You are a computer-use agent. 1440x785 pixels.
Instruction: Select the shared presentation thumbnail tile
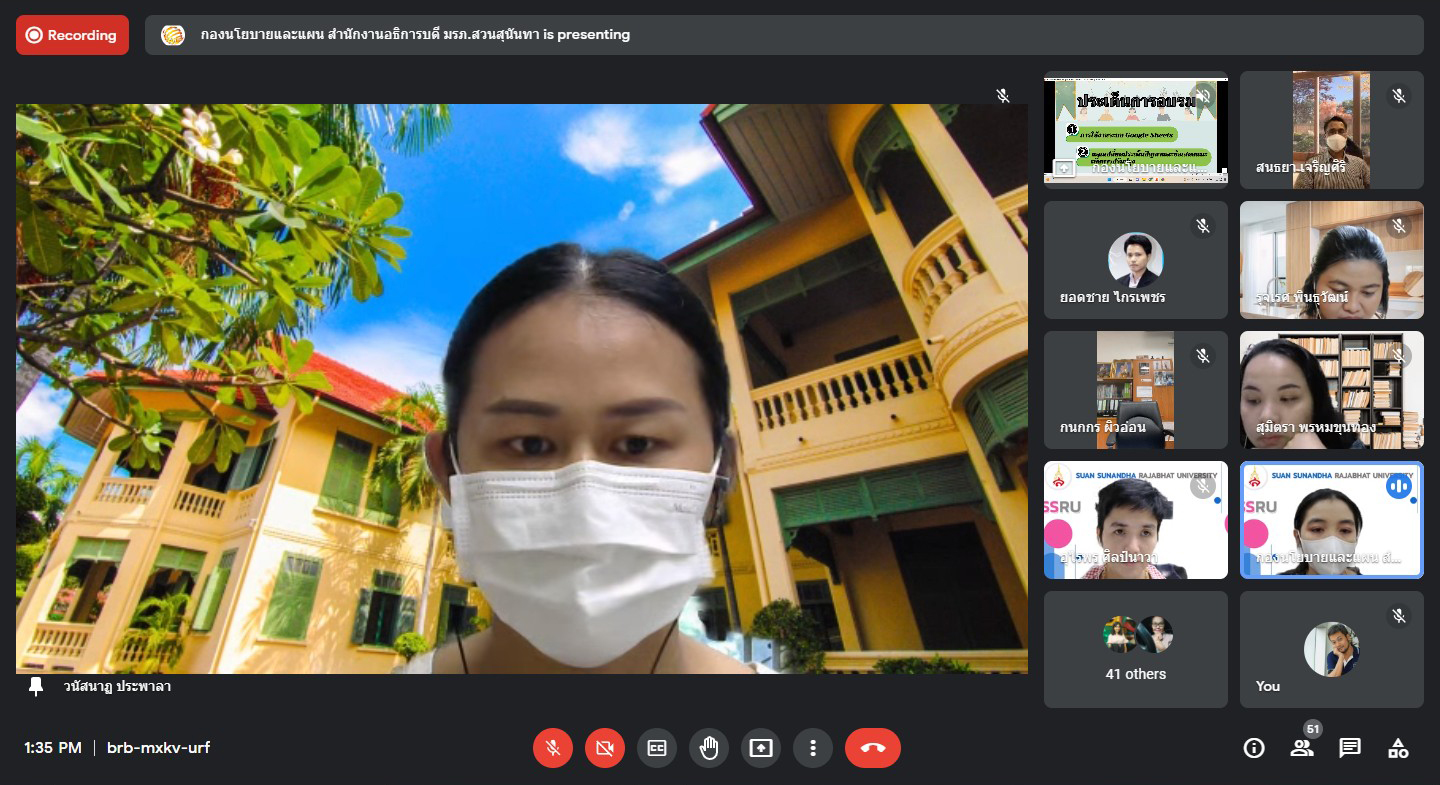click(1135, 129)
